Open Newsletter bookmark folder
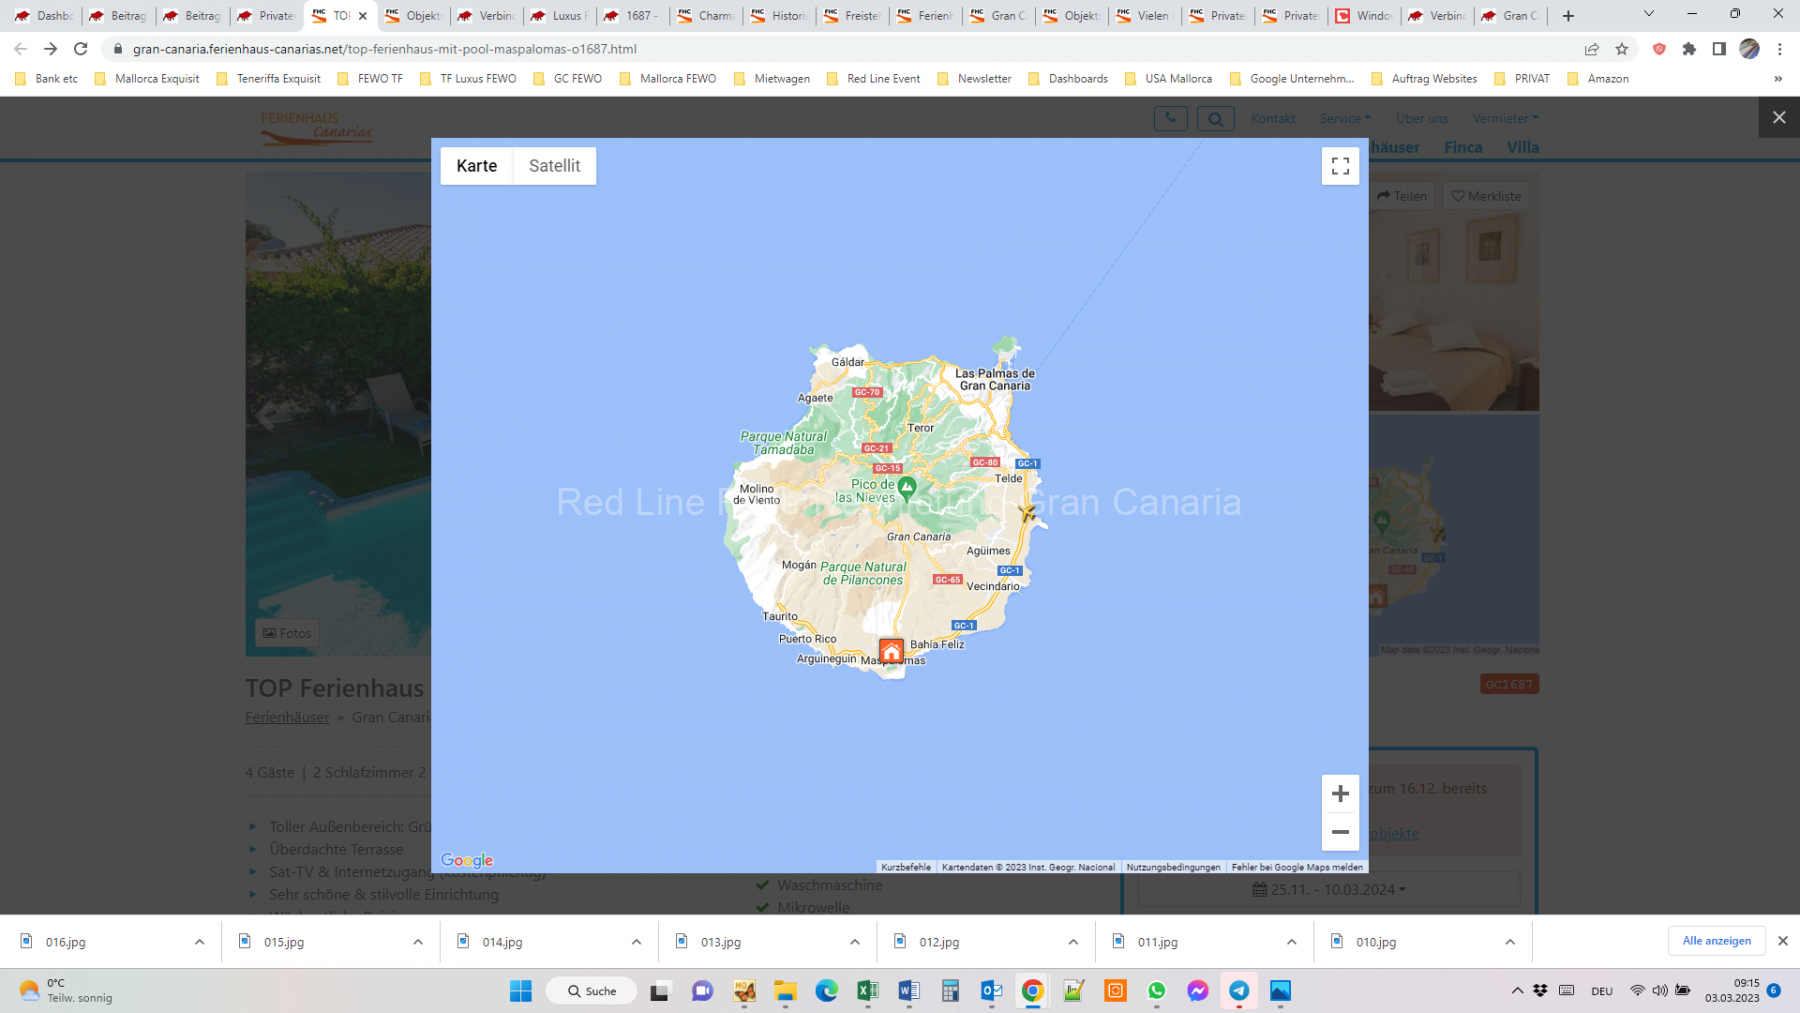Image resolution: width=1800 pixels, height=1013 pixels. tap(975, 79)
